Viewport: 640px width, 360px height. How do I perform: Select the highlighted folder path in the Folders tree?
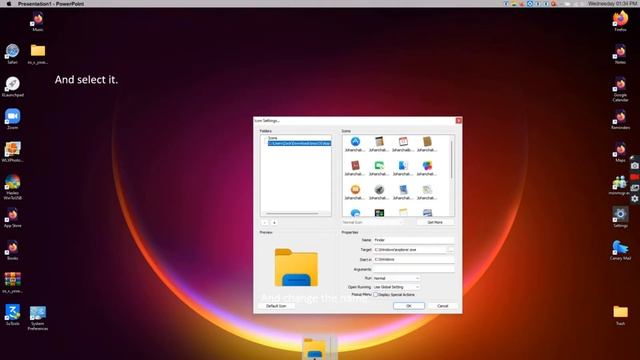pyautogui.click(x=299, y=143)
